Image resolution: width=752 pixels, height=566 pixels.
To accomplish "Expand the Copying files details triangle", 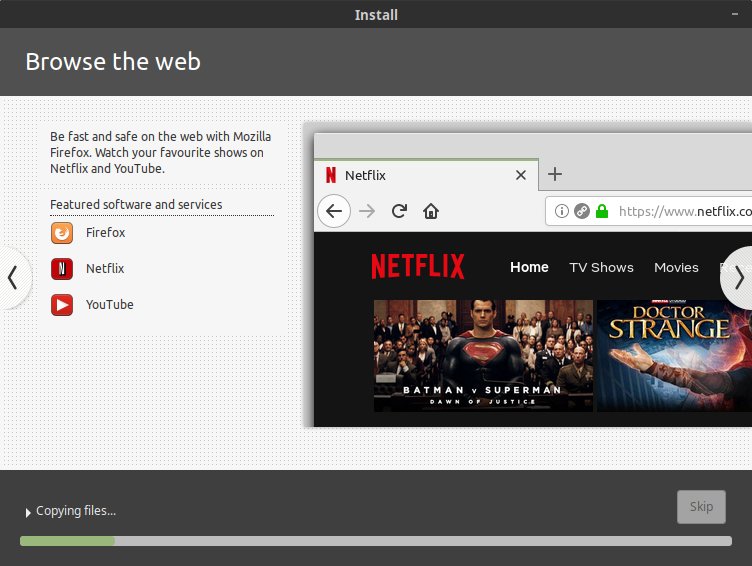I will [x=28, y=512].
